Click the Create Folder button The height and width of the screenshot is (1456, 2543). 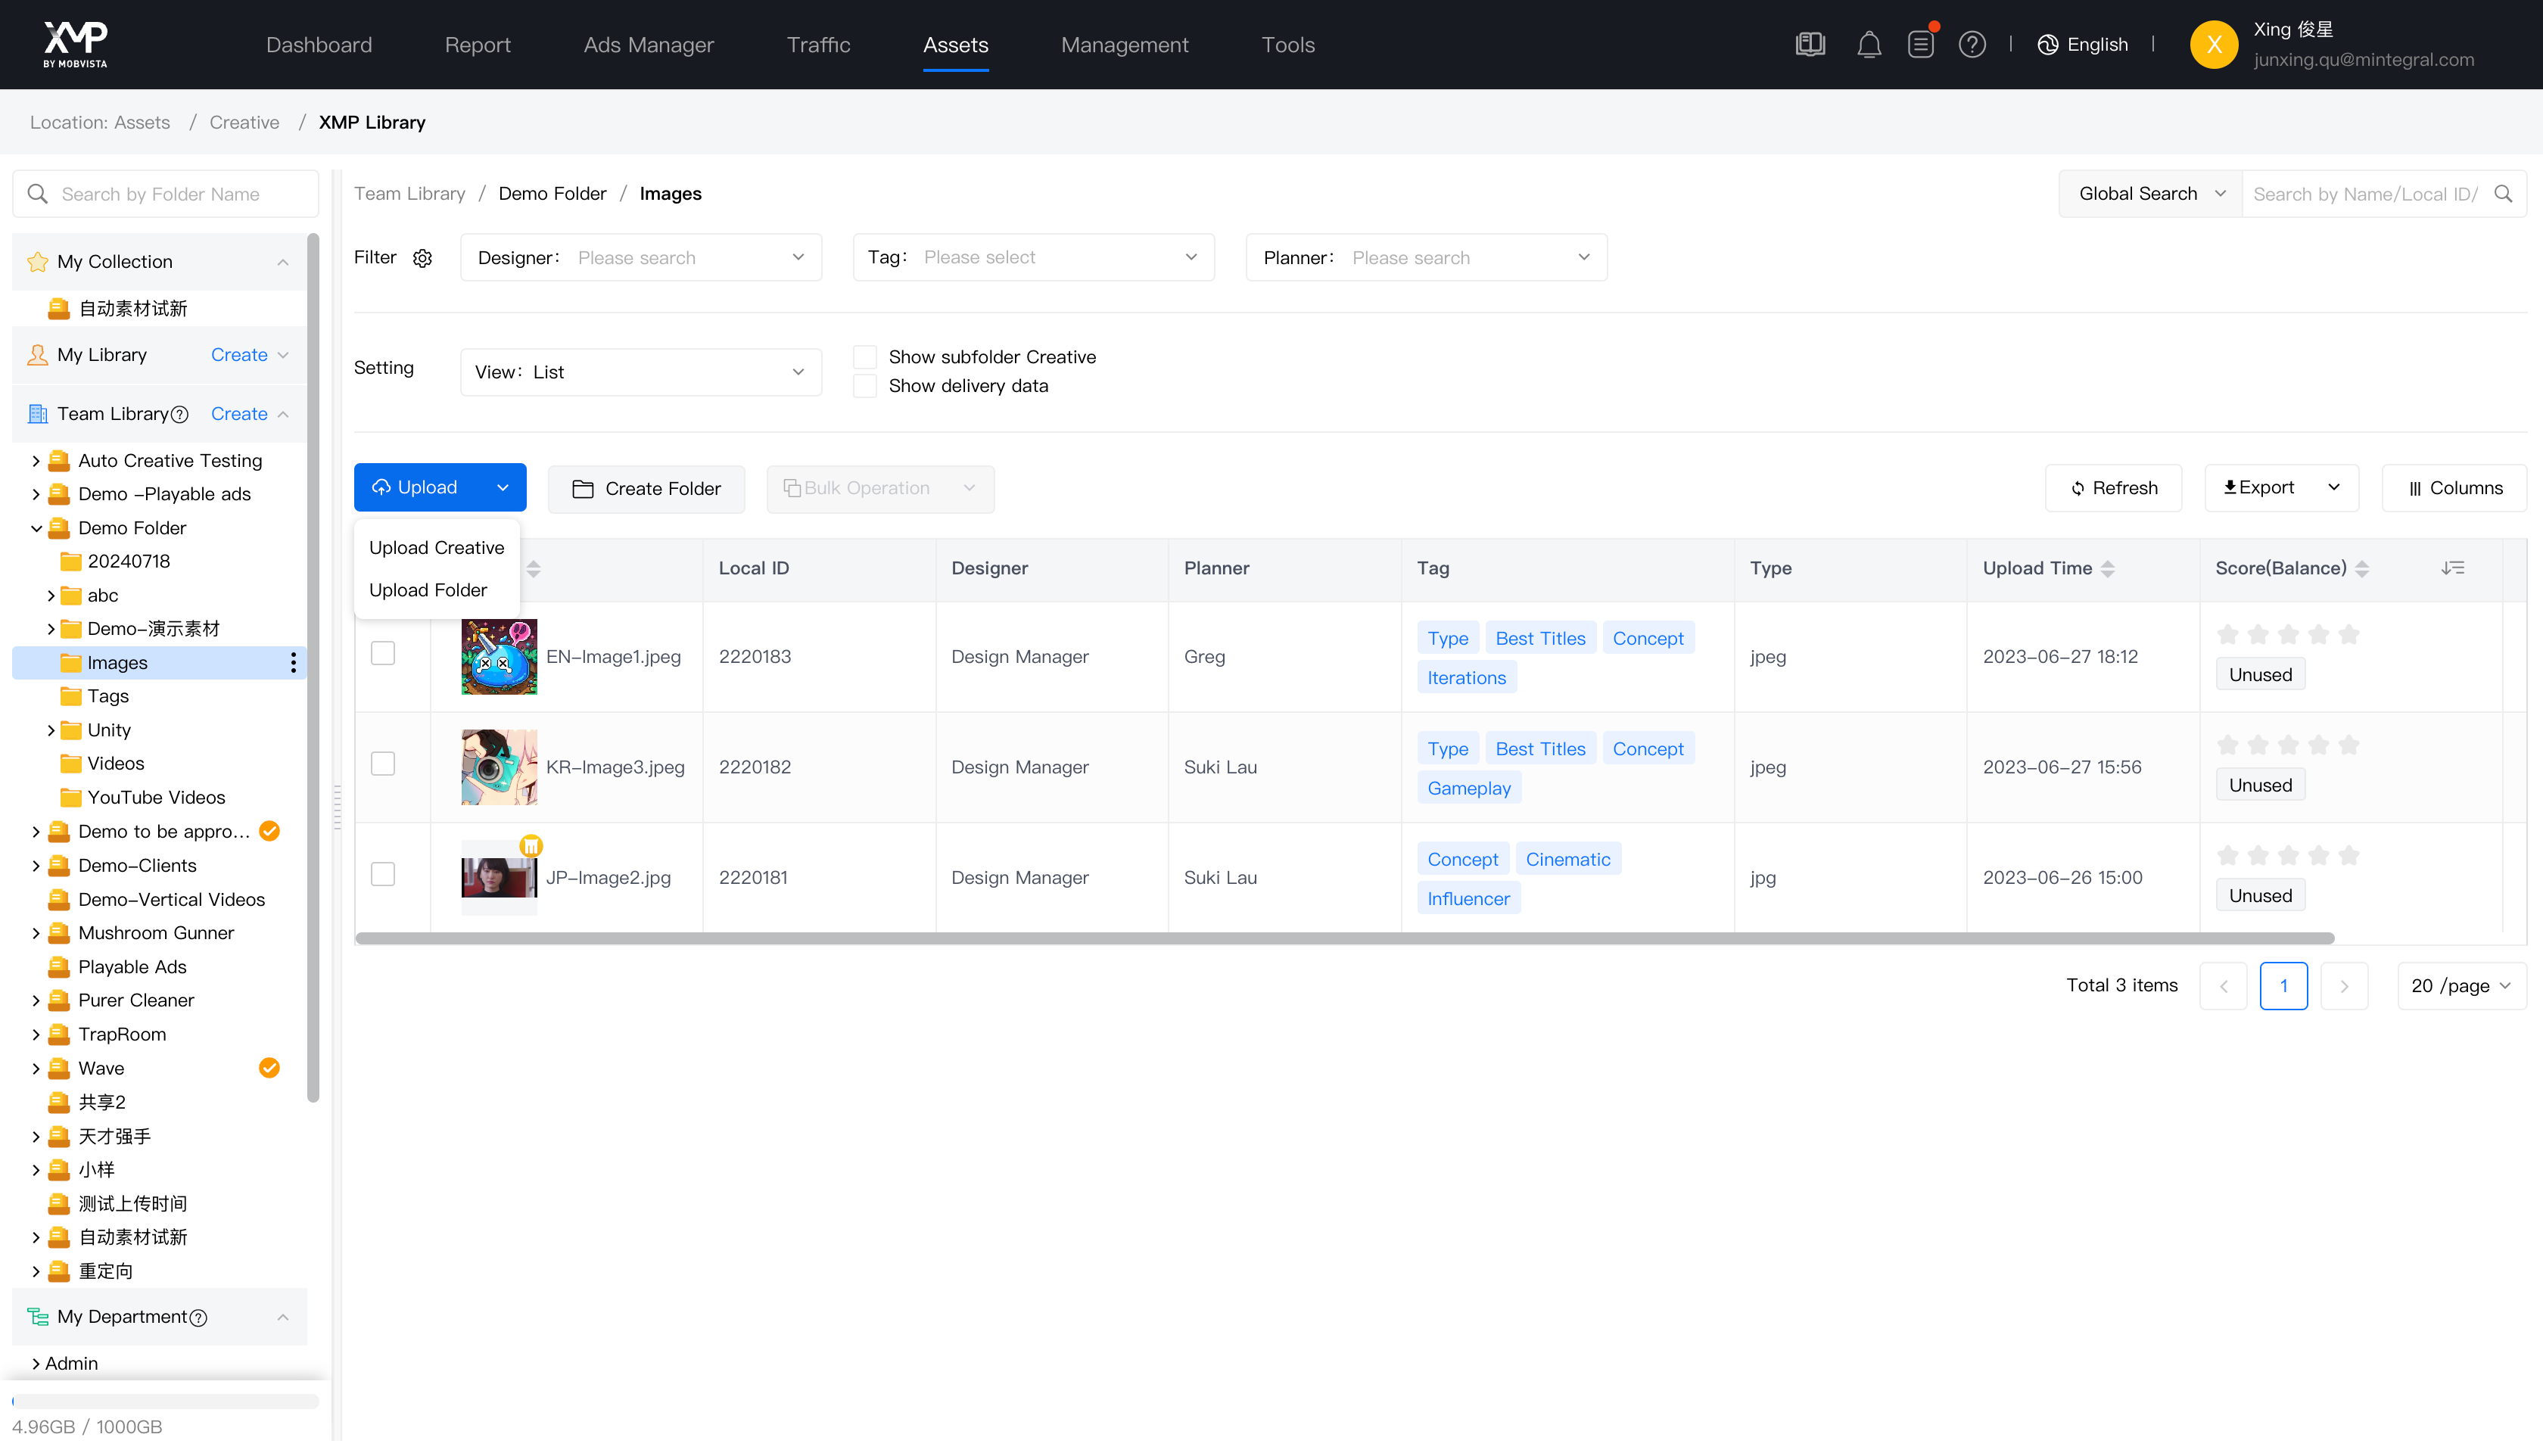[x=646, y=489]
